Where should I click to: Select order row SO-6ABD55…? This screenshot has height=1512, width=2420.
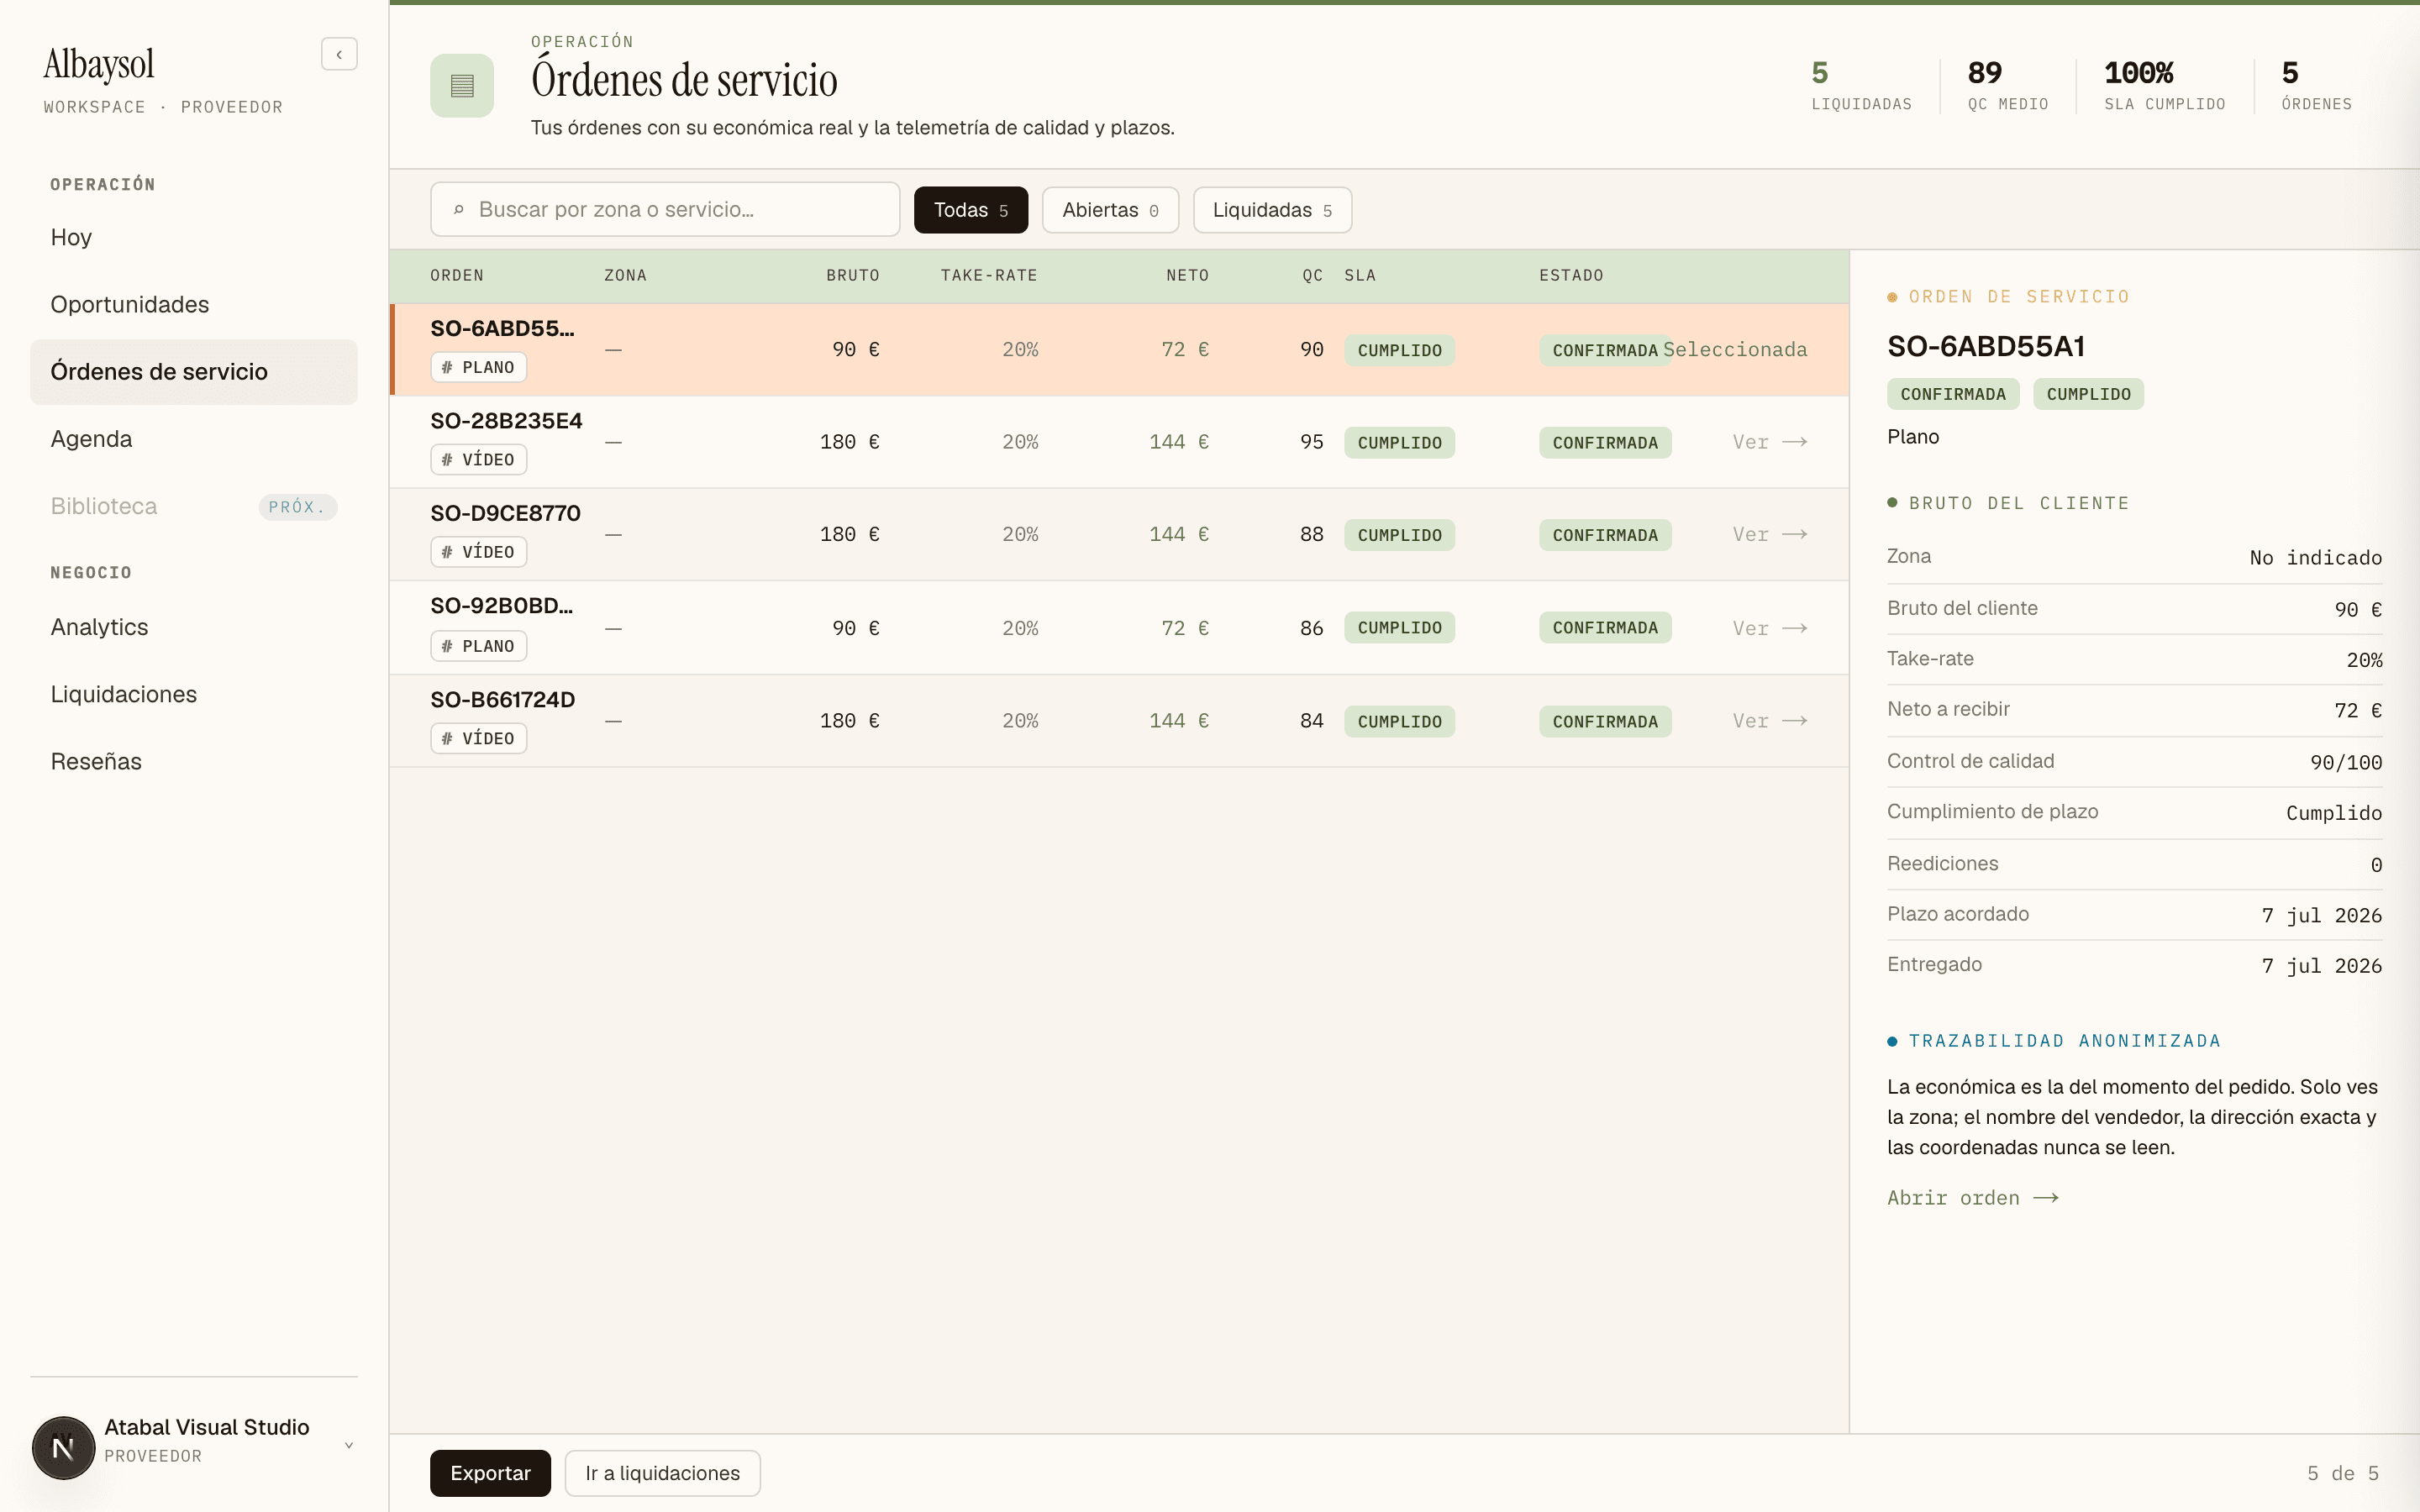click(1119, 349)
